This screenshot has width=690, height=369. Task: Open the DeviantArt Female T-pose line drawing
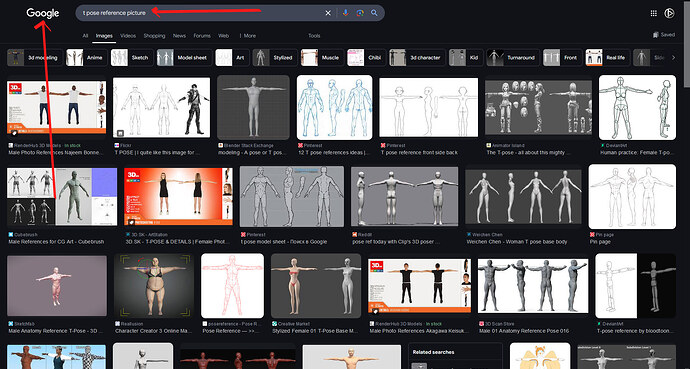click(x=637, y=107)
